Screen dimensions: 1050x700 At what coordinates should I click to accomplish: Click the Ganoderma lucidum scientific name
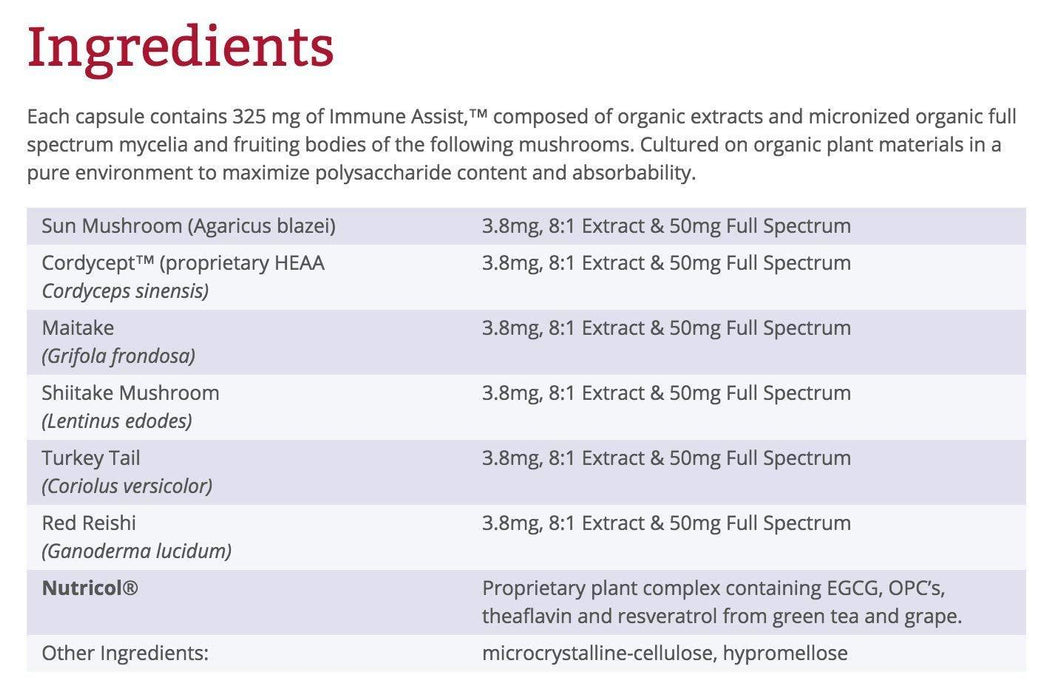[x=136, y=551]
